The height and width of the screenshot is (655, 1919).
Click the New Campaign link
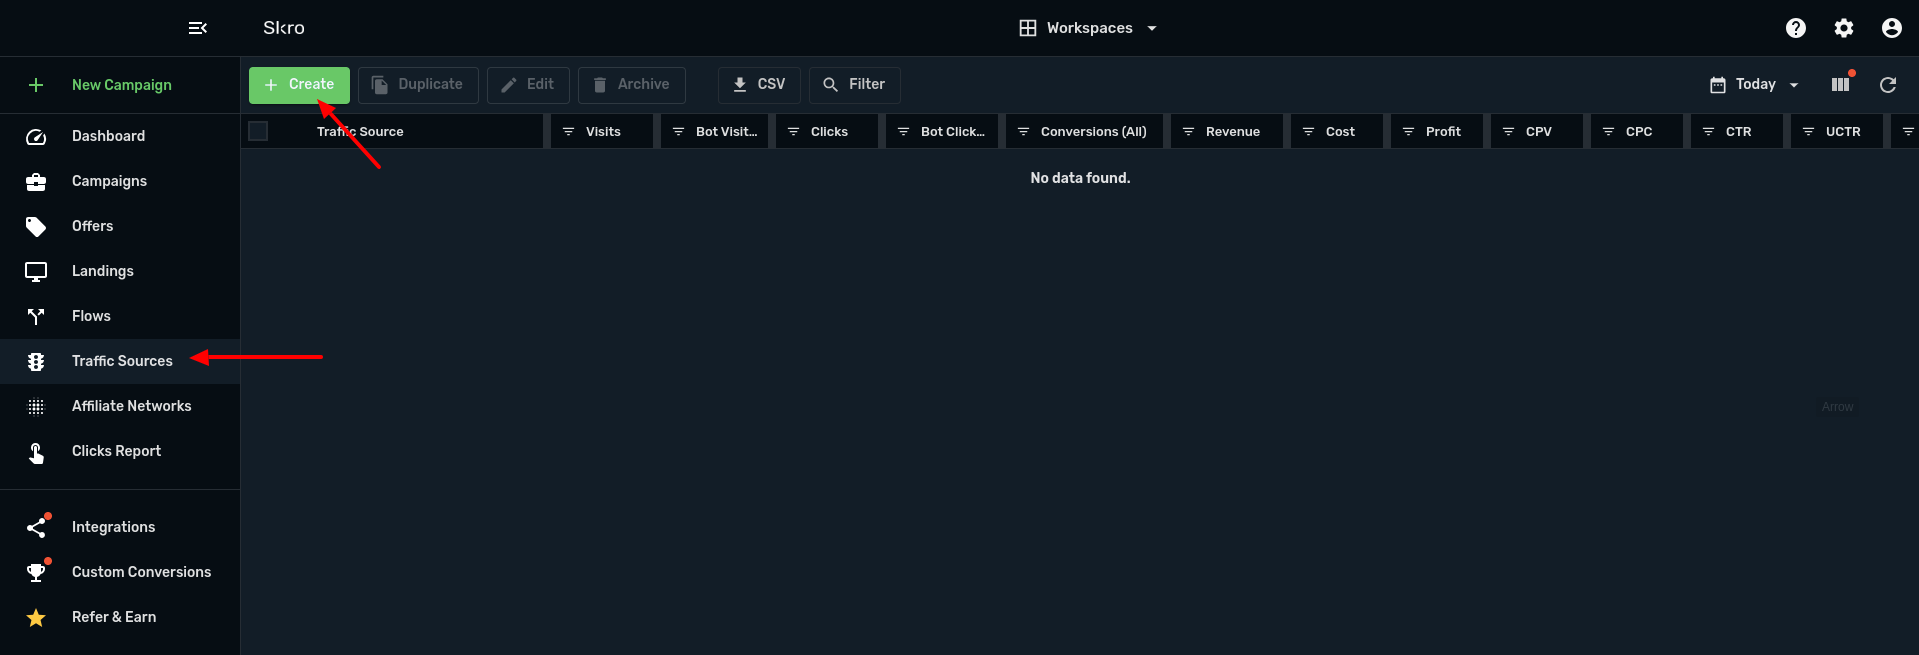(x=121, y=85)
